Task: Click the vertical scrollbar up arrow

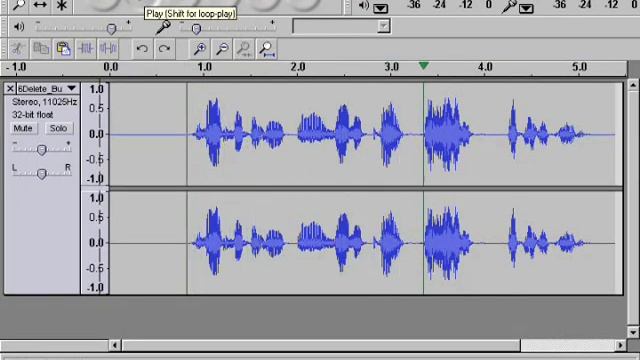Action: 633,85
